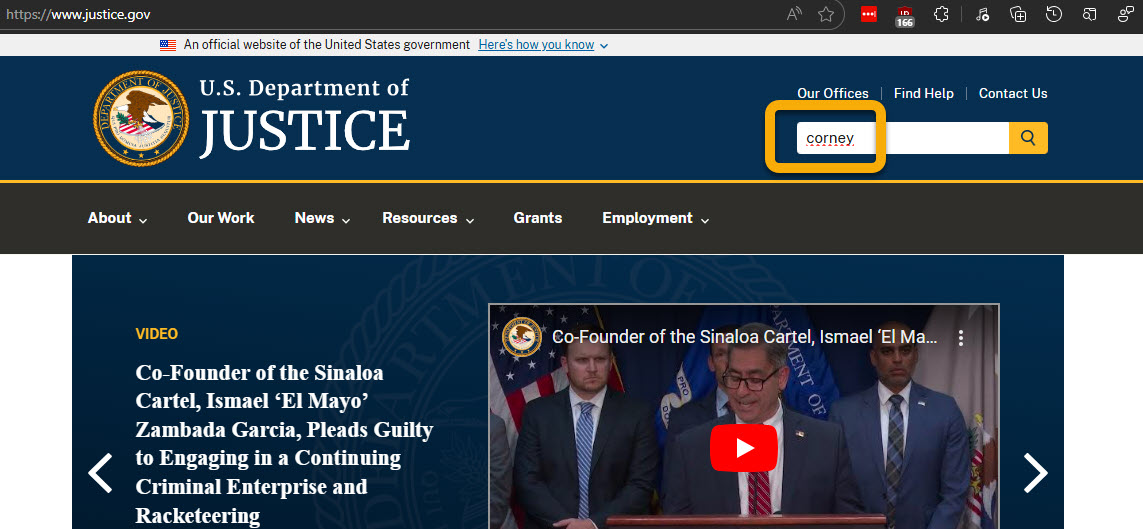Viewport: 1143px width, 529px height.
Task: Open the Co-Founder of Sinaloa Cartel headline
Action: pos(284,444)
